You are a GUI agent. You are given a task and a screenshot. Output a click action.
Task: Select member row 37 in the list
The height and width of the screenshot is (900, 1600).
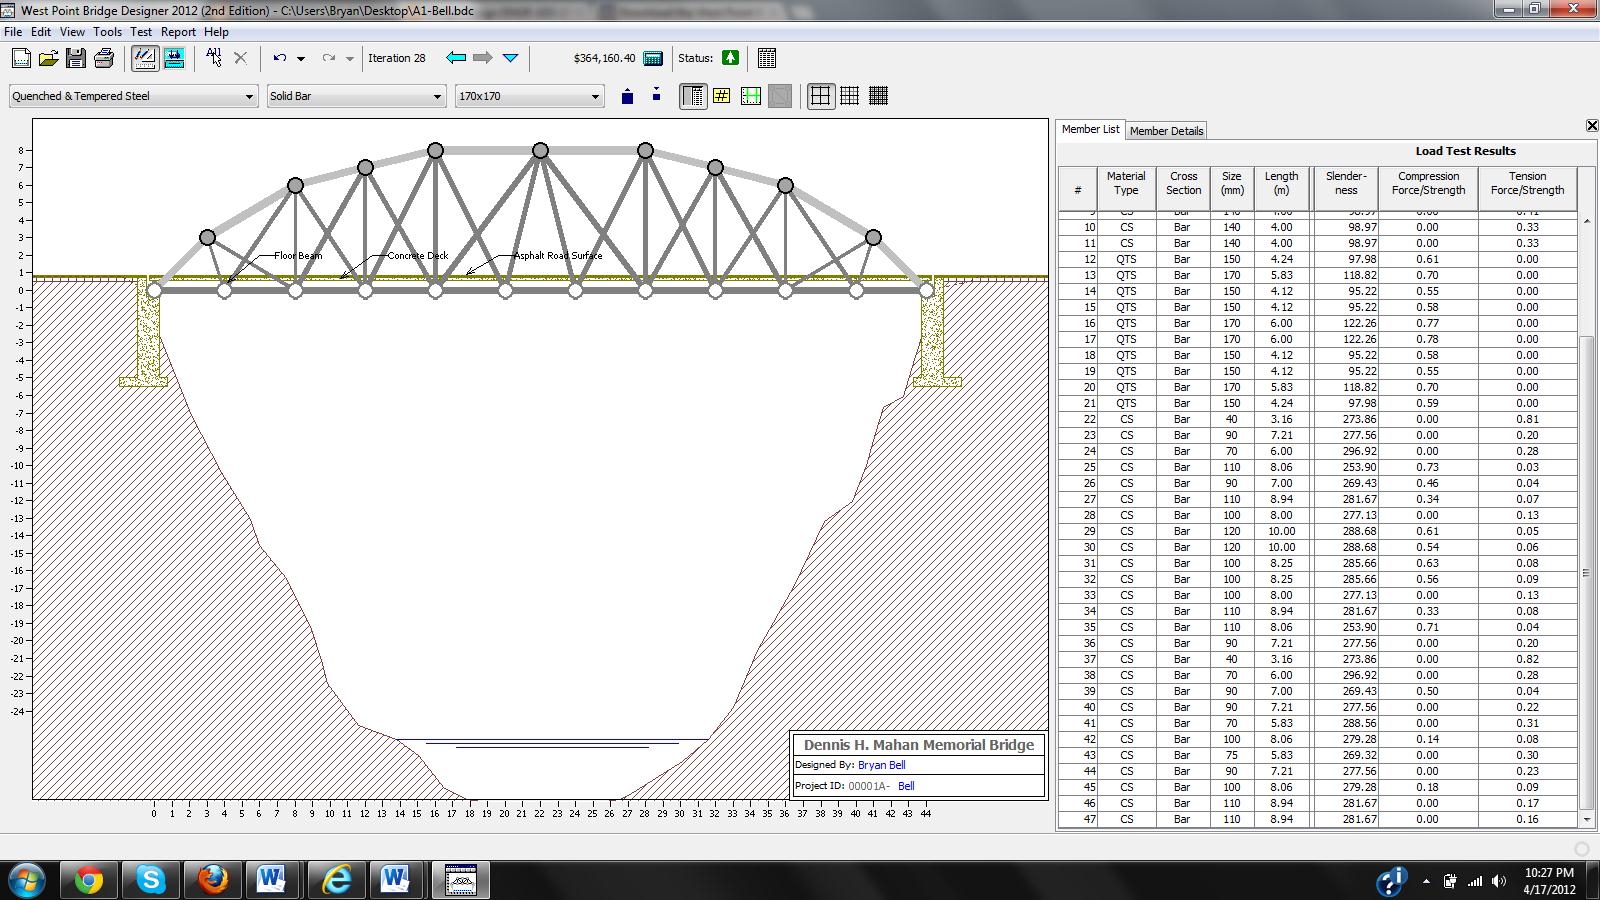(1318, 659)
